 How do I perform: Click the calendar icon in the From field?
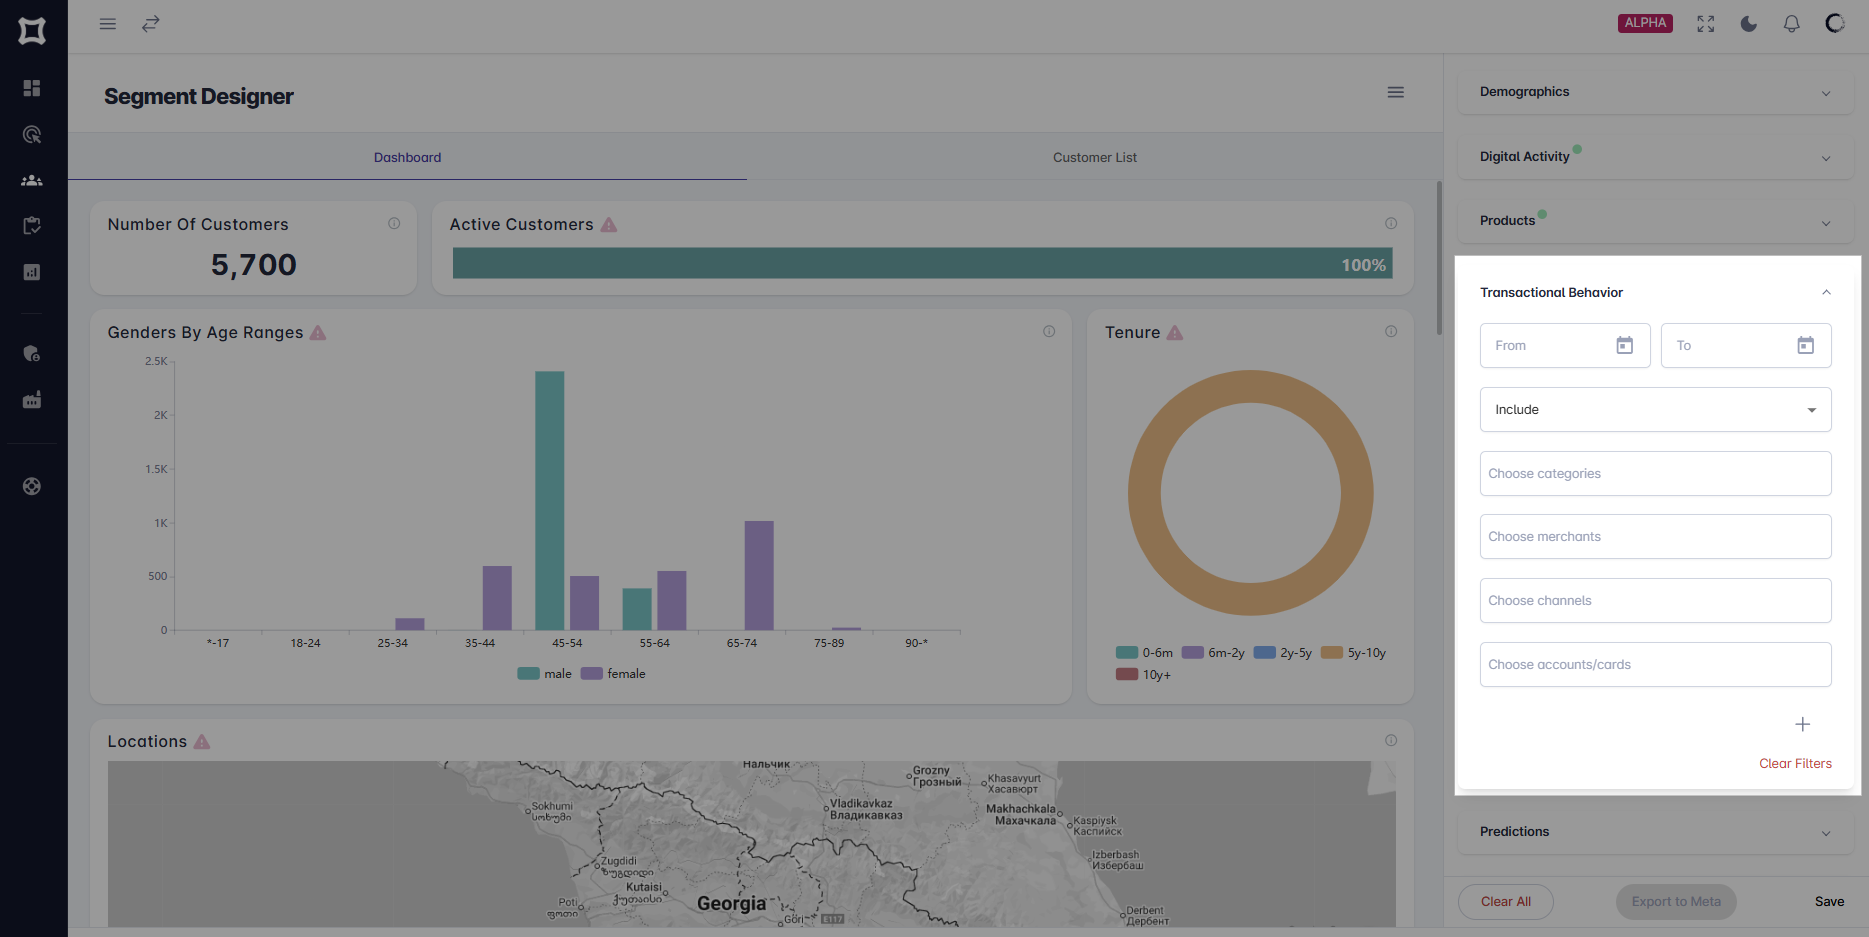click(x=1625, y=345)
